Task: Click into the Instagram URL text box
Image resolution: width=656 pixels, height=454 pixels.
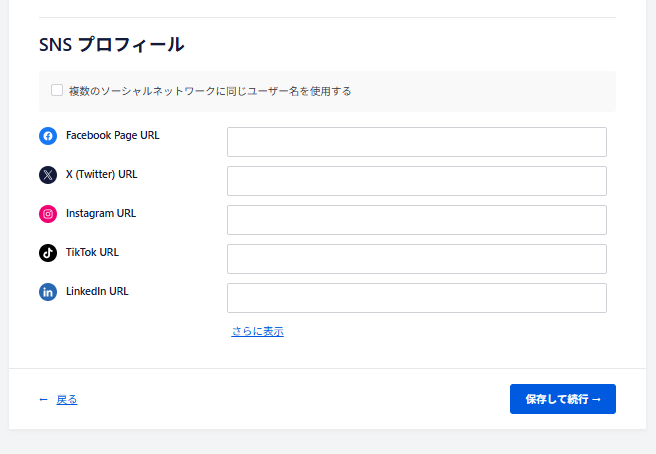Action: [x=416, y=220]
